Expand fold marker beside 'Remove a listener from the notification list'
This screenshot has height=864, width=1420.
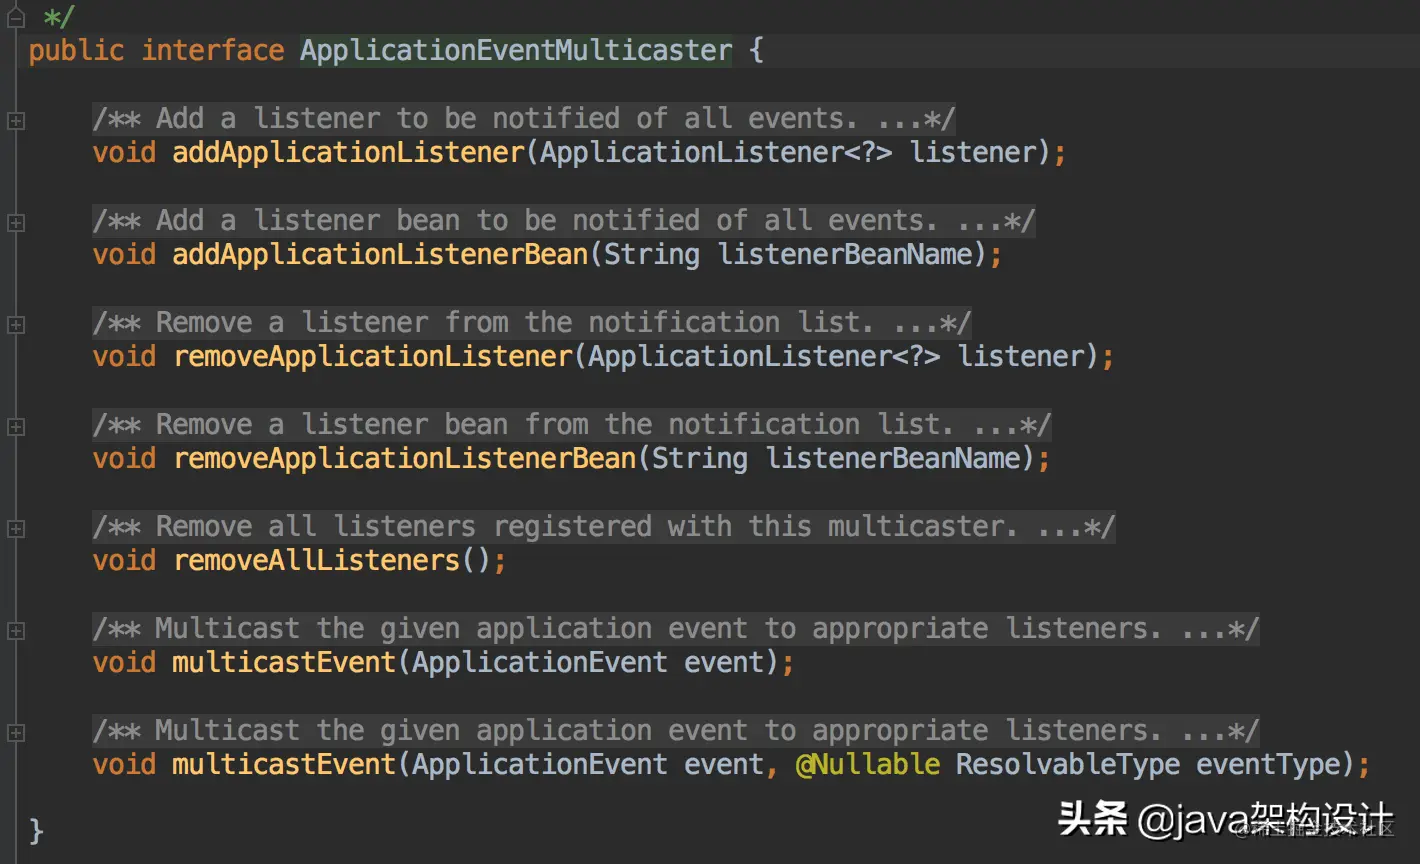[16, 325]
